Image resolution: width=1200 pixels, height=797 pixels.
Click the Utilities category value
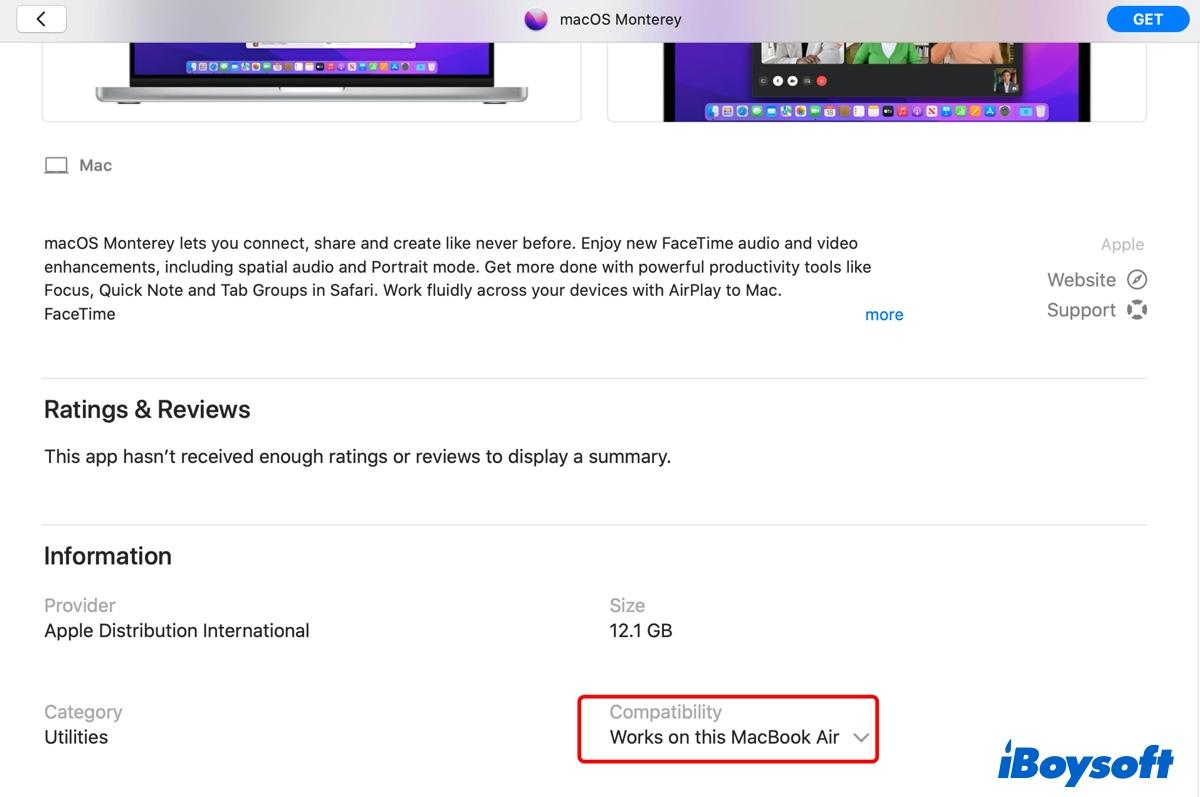pos(76,738)
